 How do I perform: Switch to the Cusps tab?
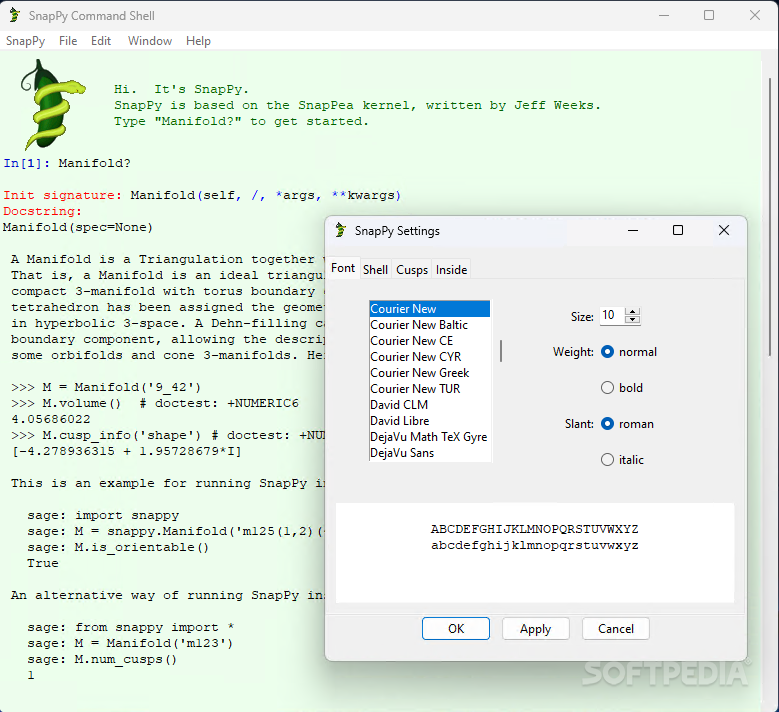tap(412, 270)
